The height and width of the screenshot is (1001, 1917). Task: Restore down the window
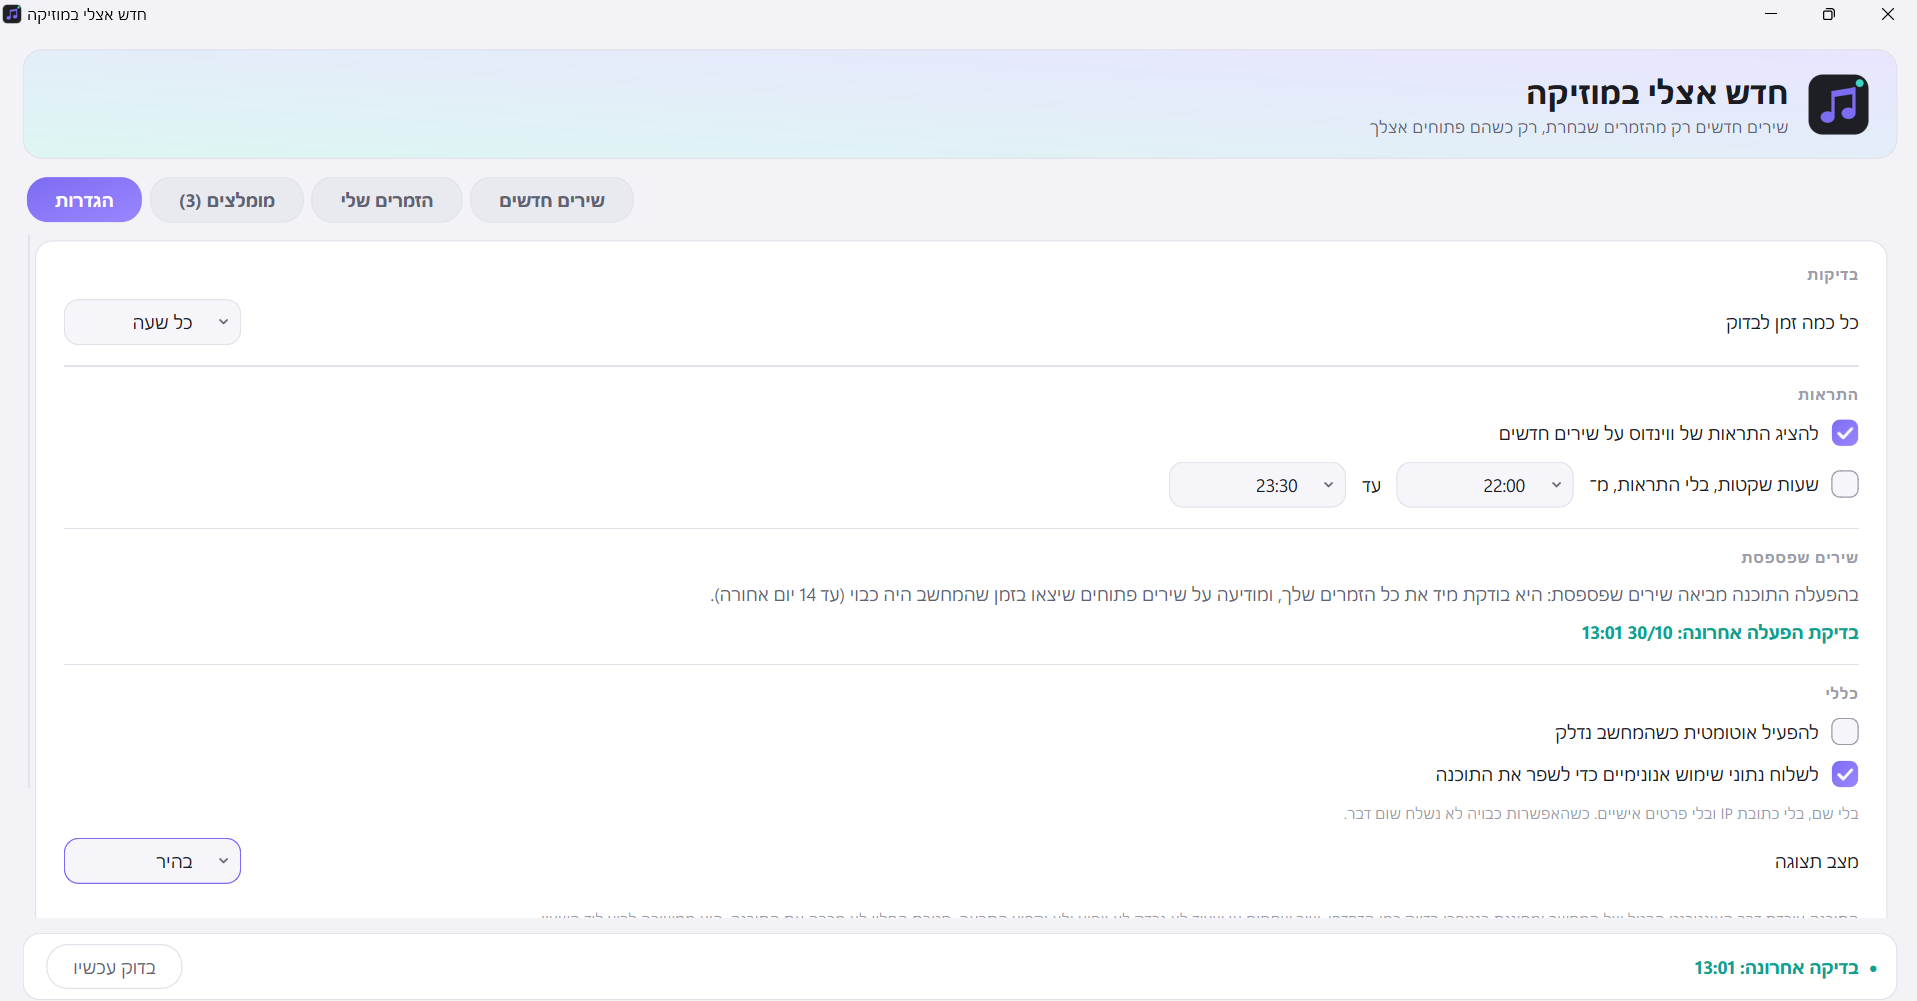point(1829,14)
